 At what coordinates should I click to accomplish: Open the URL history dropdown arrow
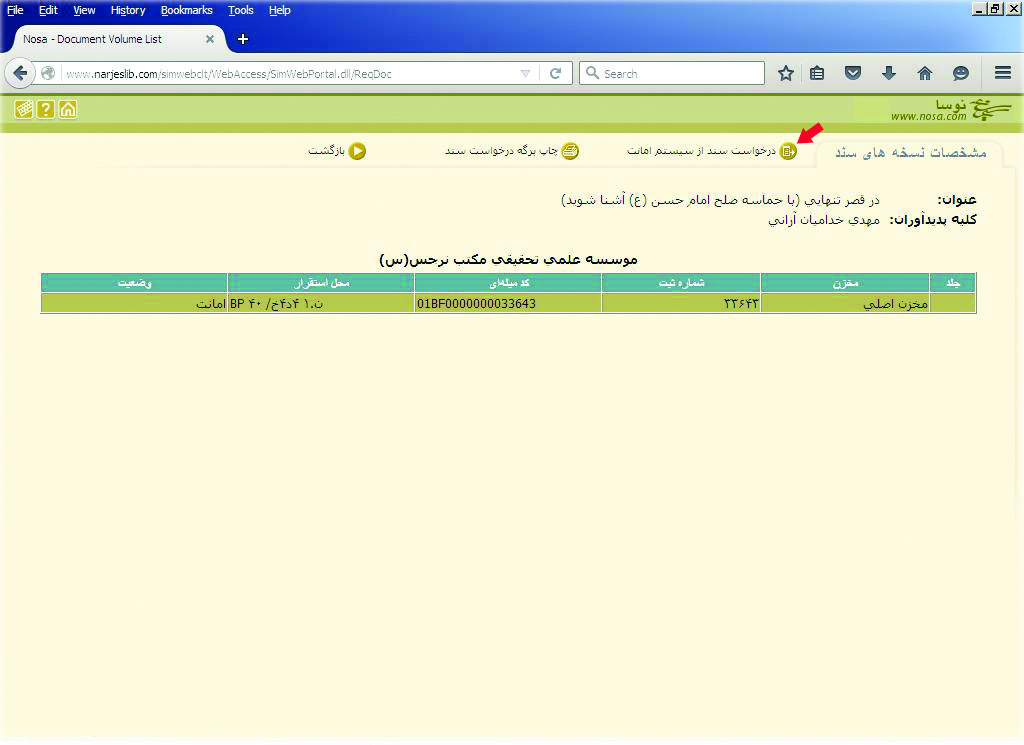[x=525, y=74]
